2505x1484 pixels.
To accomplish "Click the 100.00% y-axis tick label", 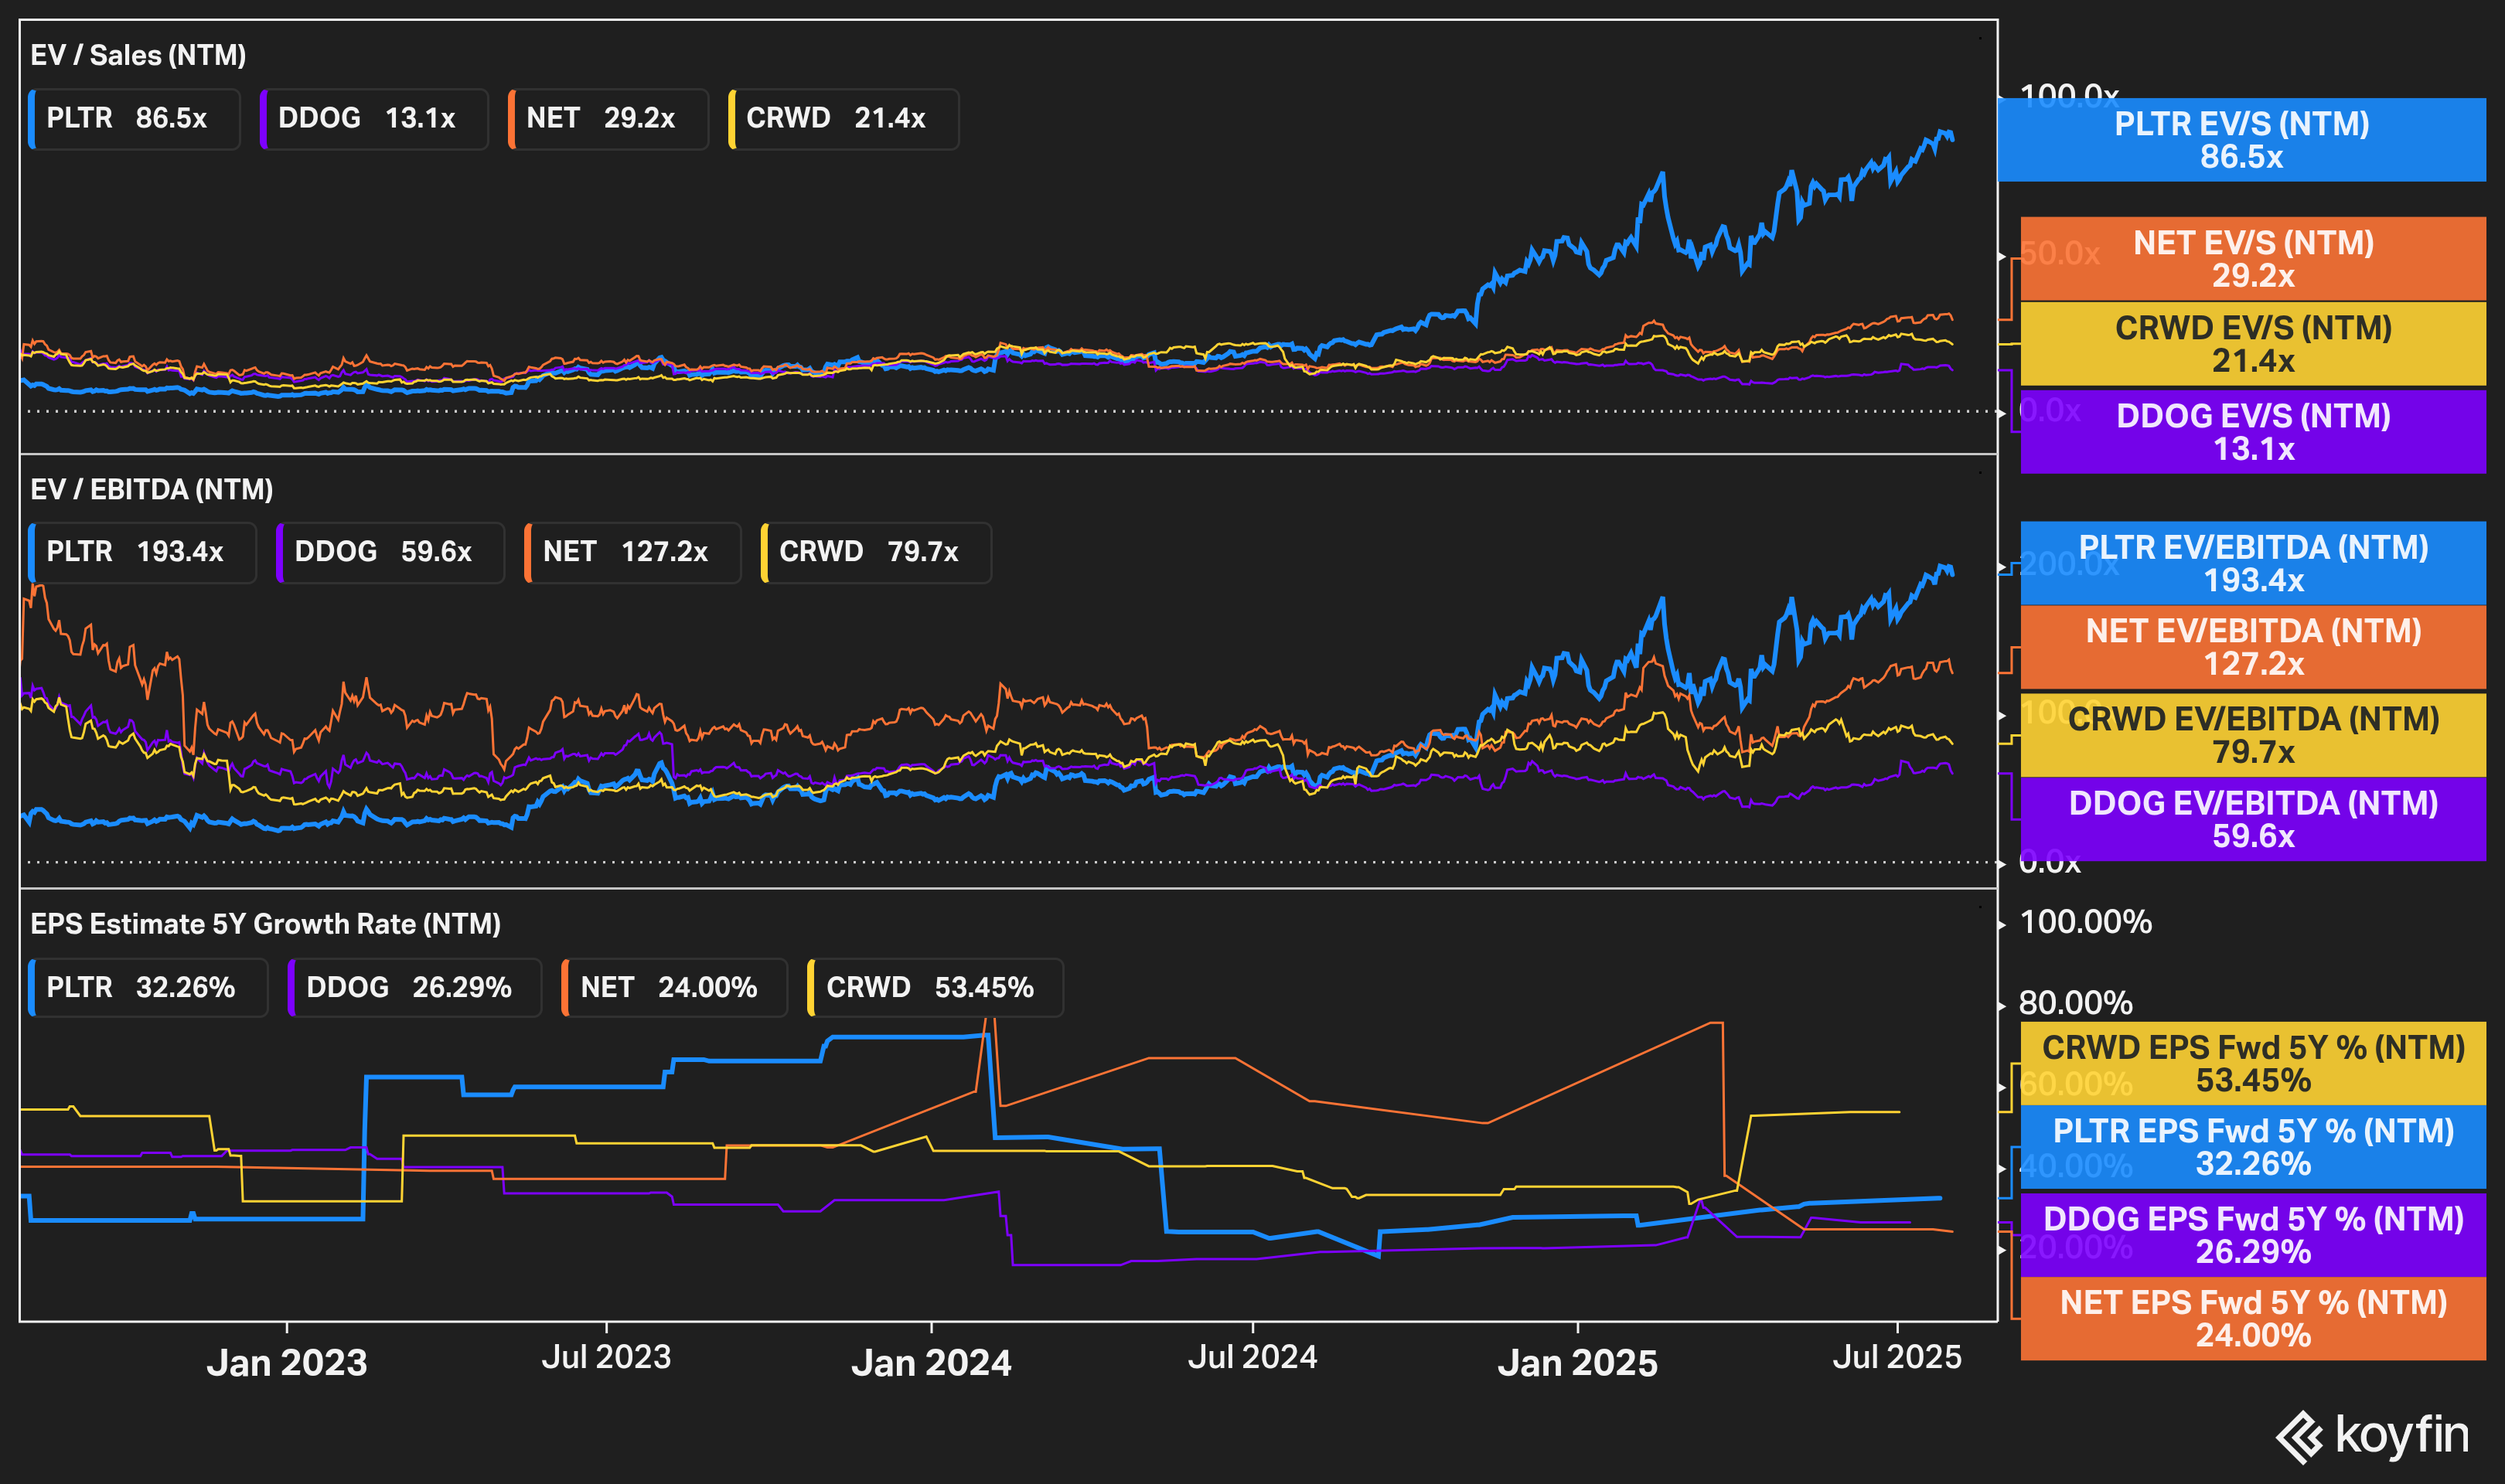I will [x=2085, y=922].
